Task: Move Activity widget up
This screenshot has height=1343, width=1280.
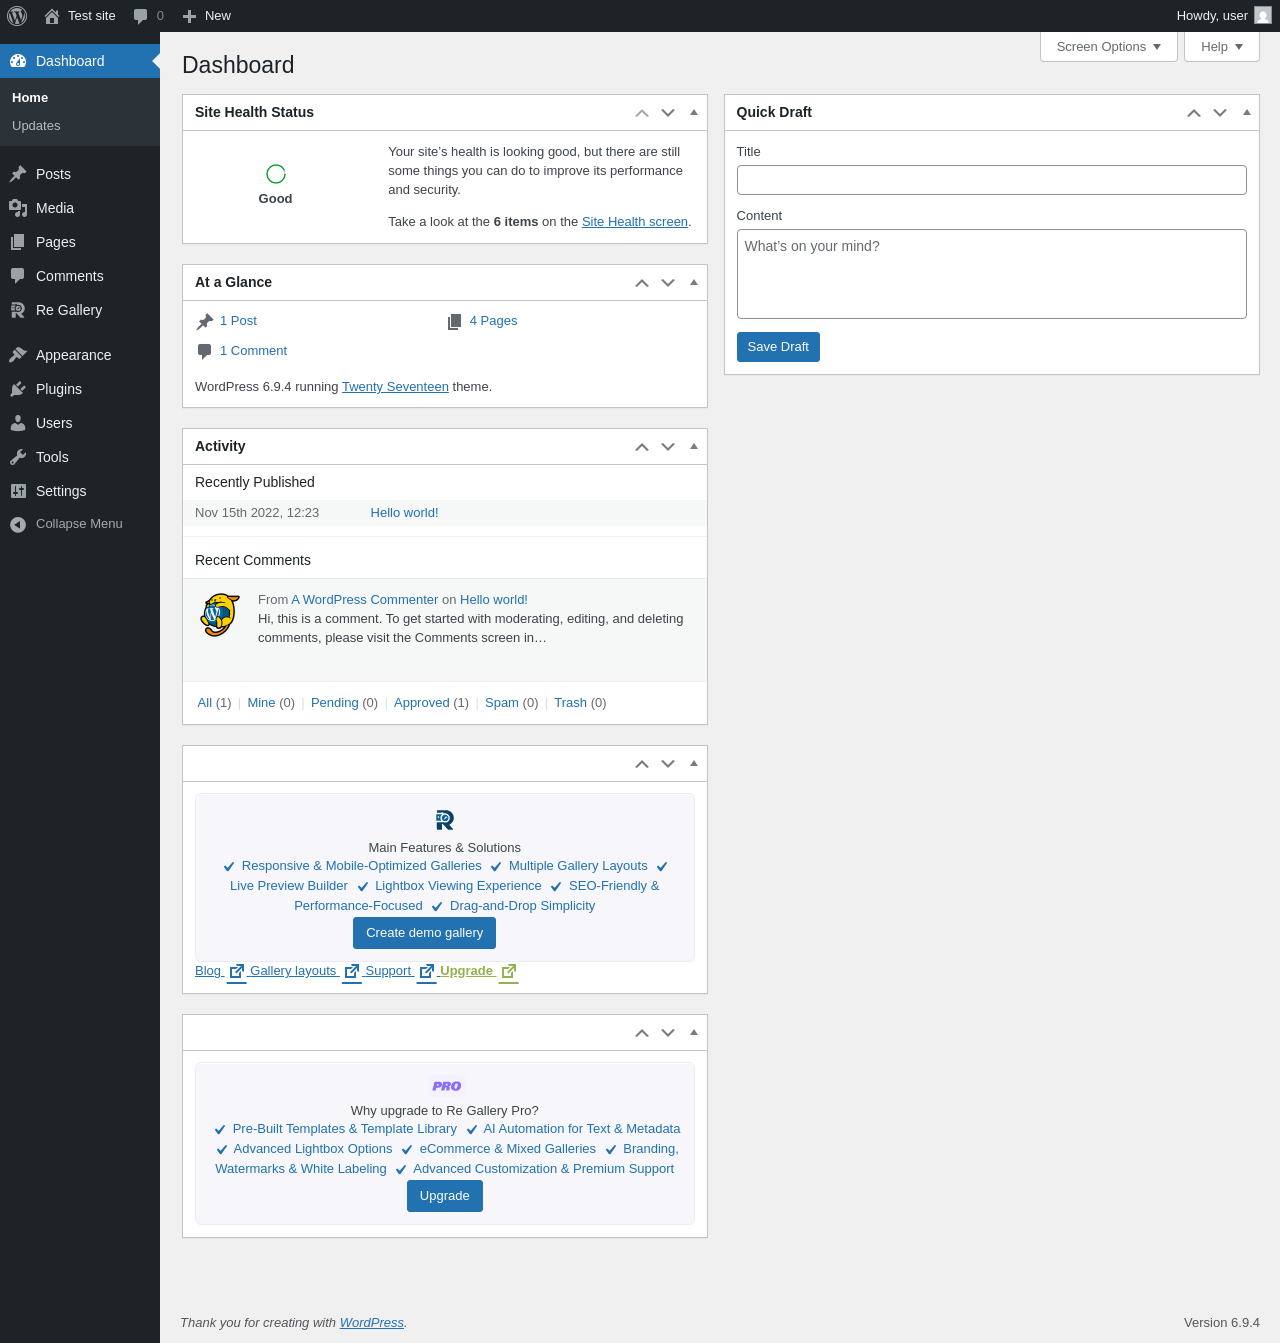Action: coord(642,447)
